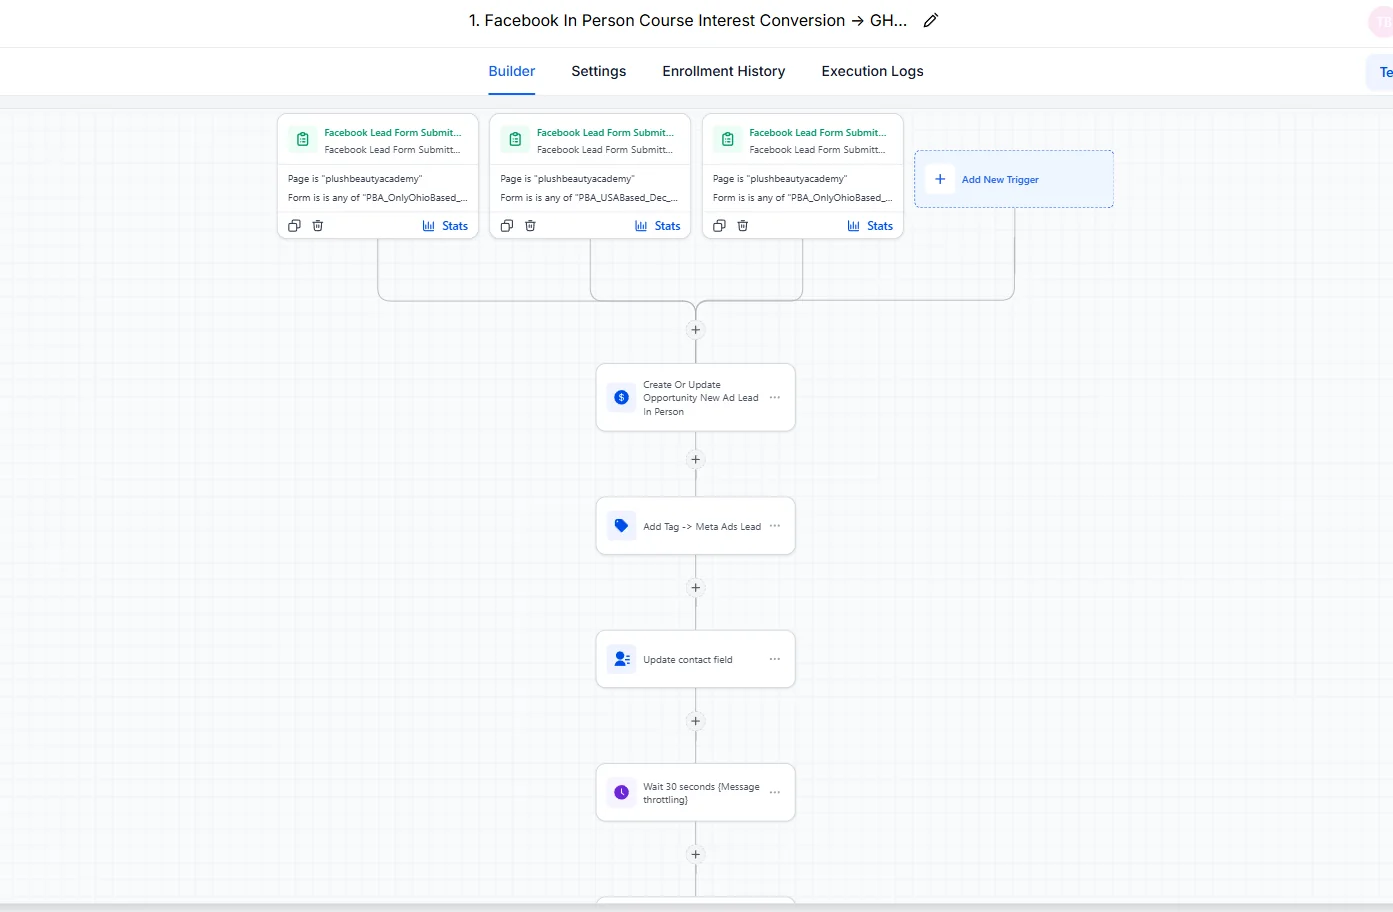Open Stats for the PBA_USABased trigger
Screen dimensions: 1393x912
click(658, 226)
